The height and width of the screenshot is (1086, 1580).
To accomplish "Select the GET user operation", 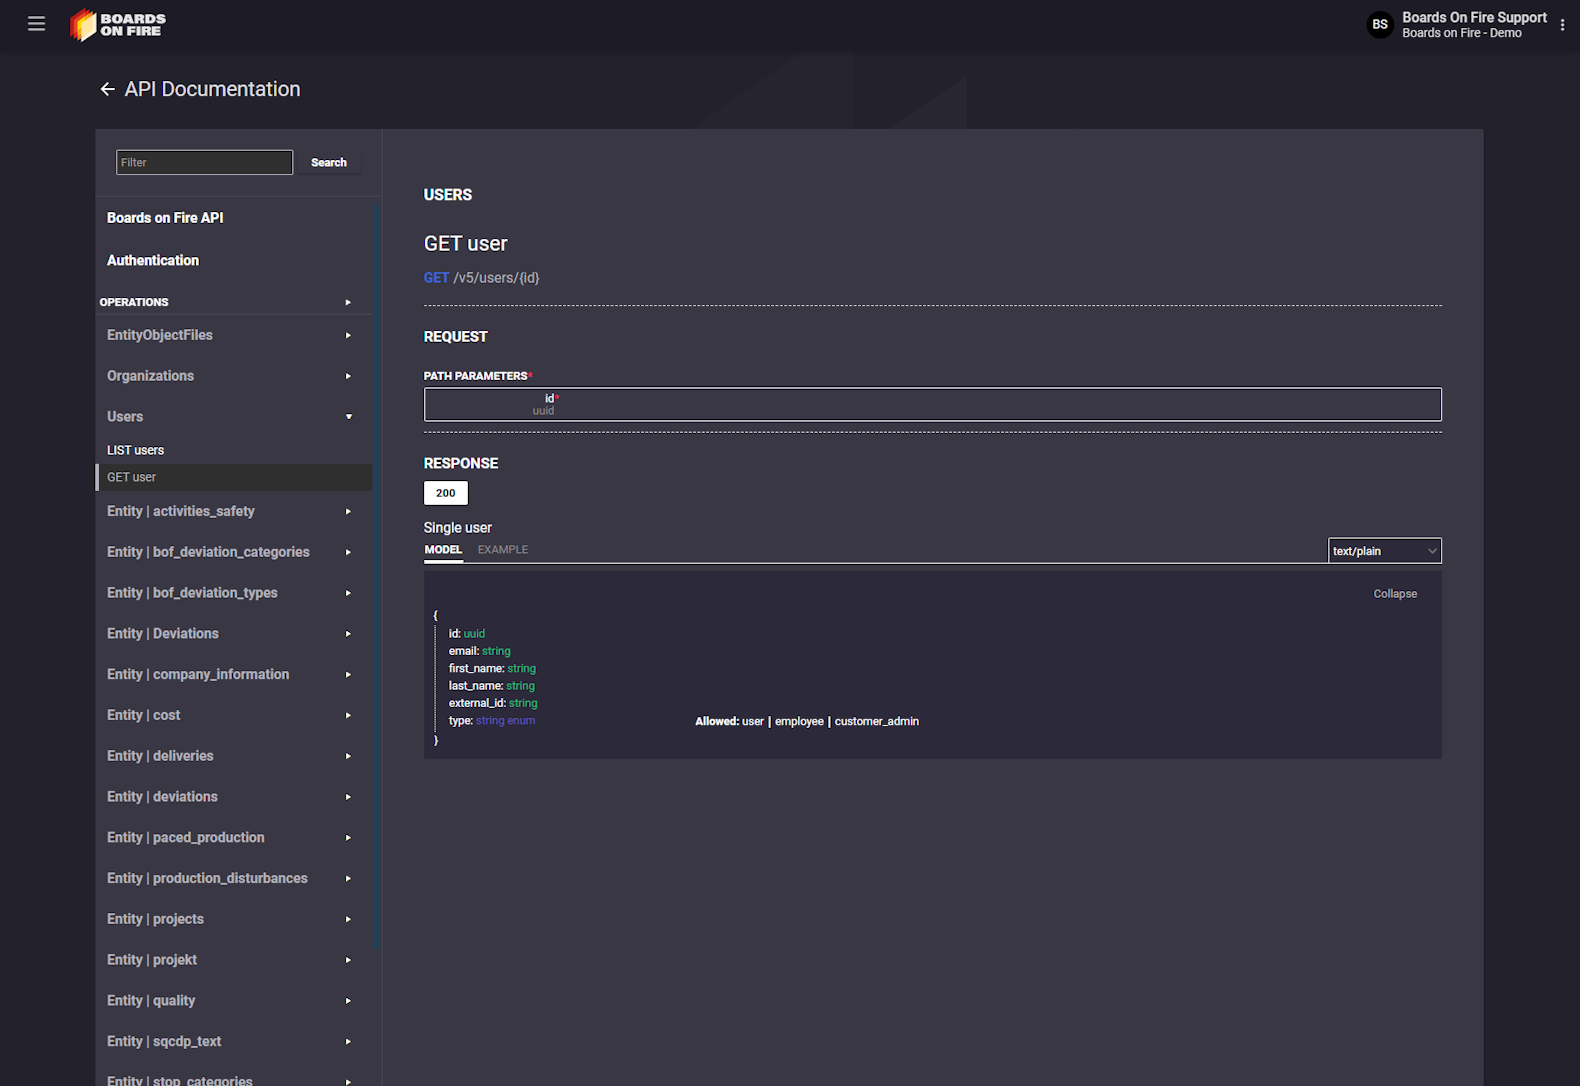I will [132, 478].
